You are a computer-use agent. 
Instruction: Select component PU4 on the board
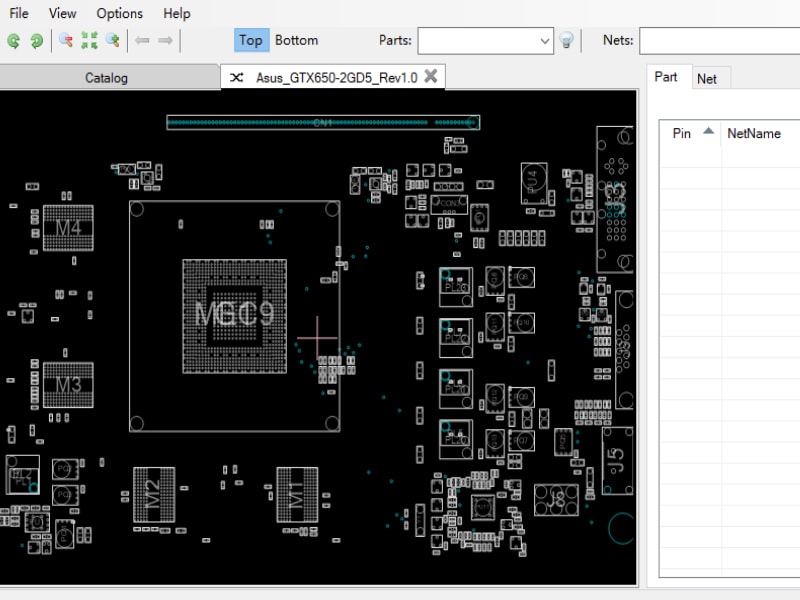pyautogui.click(x=534, y=183)
